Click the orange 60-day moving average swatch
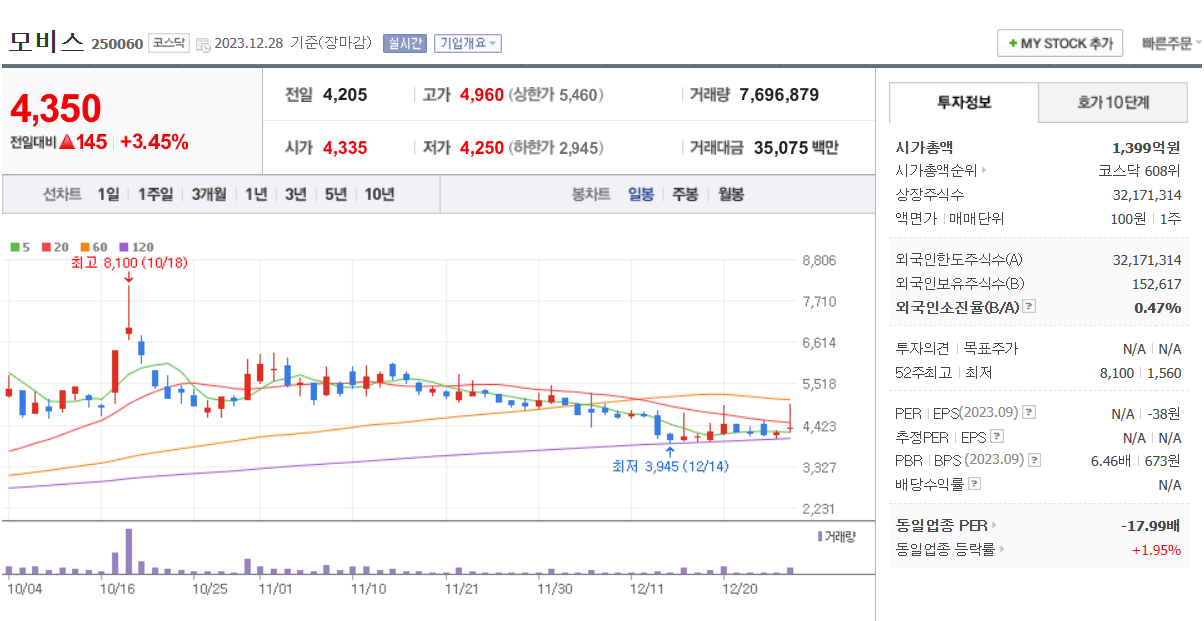 pos(86,247)
